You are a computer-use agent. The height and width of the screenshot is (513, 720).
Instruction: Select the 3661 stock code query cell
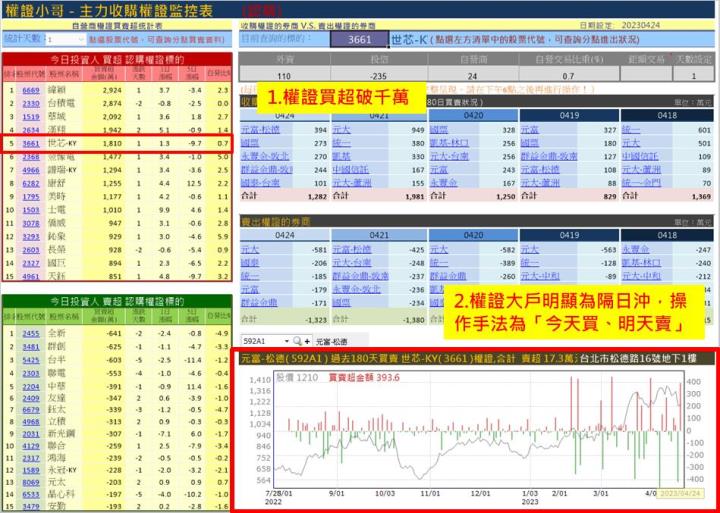click(359, 39)
